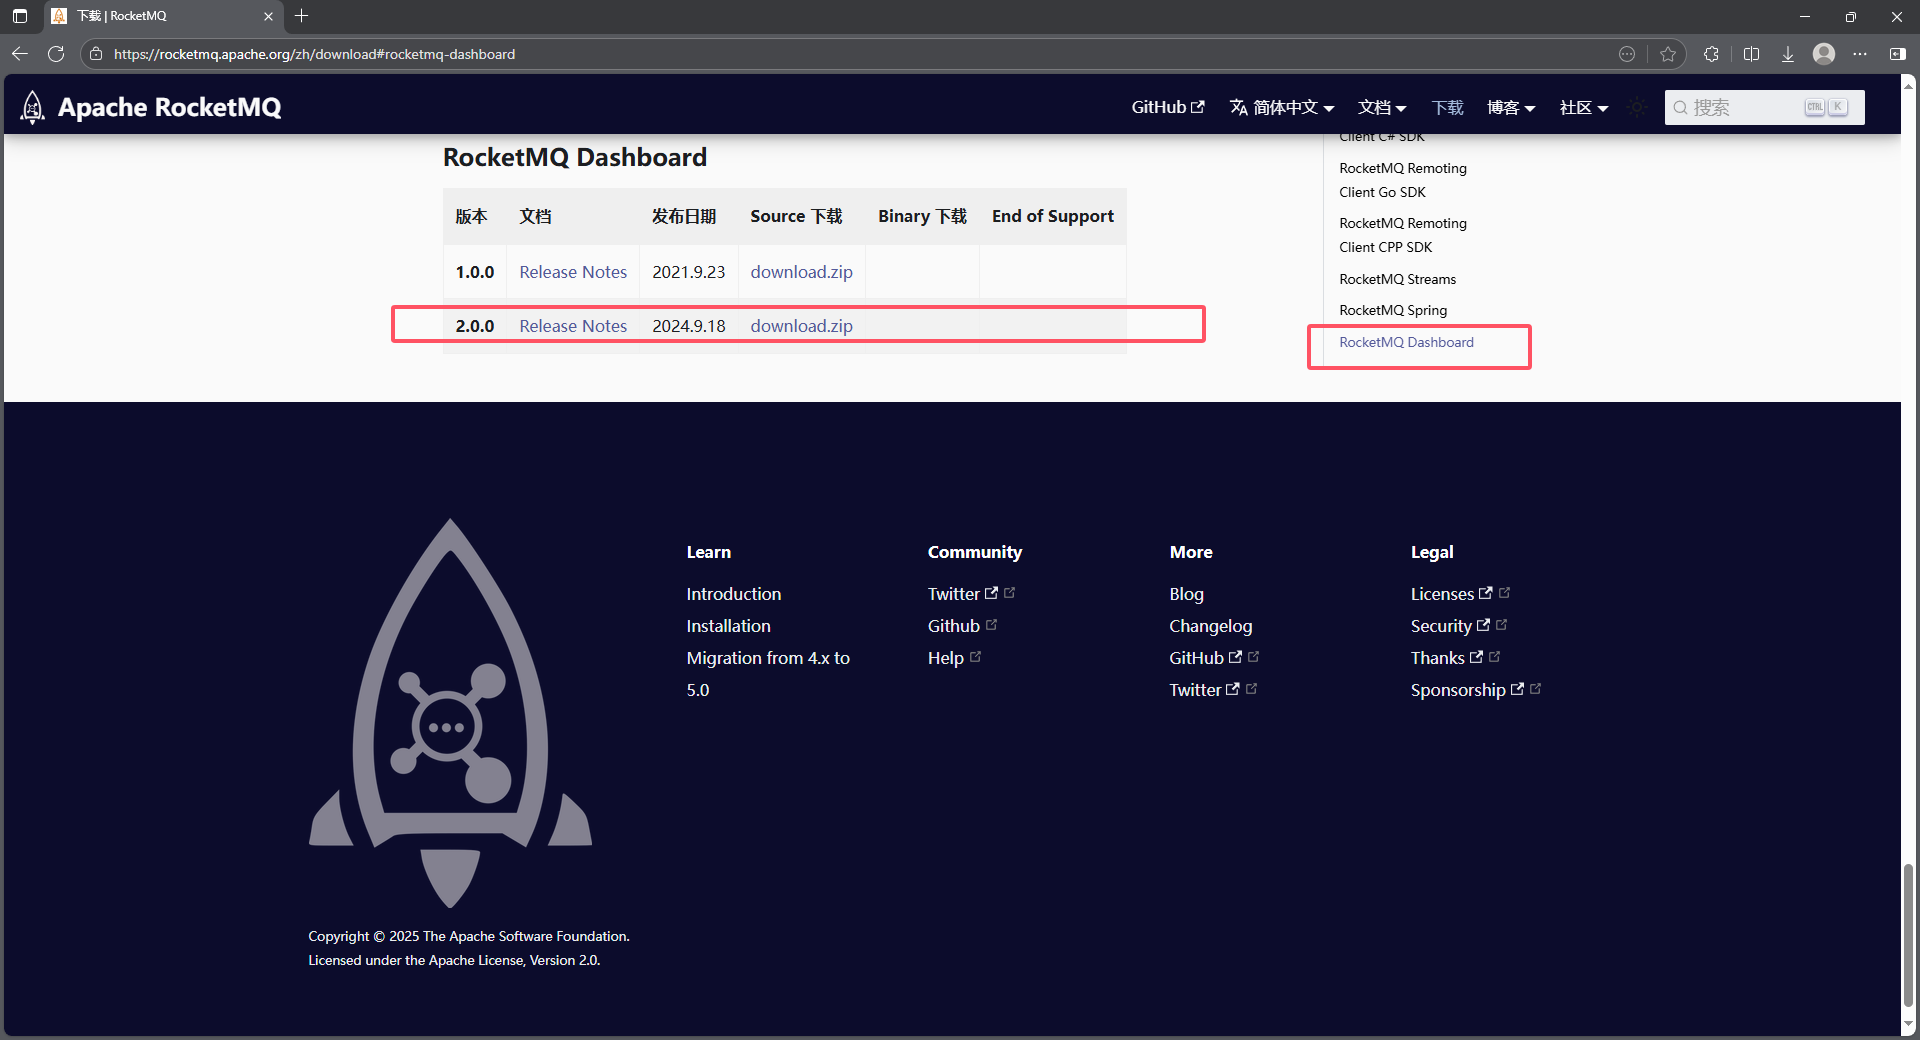Toggle light/dark theme with sun icon

1636,107
